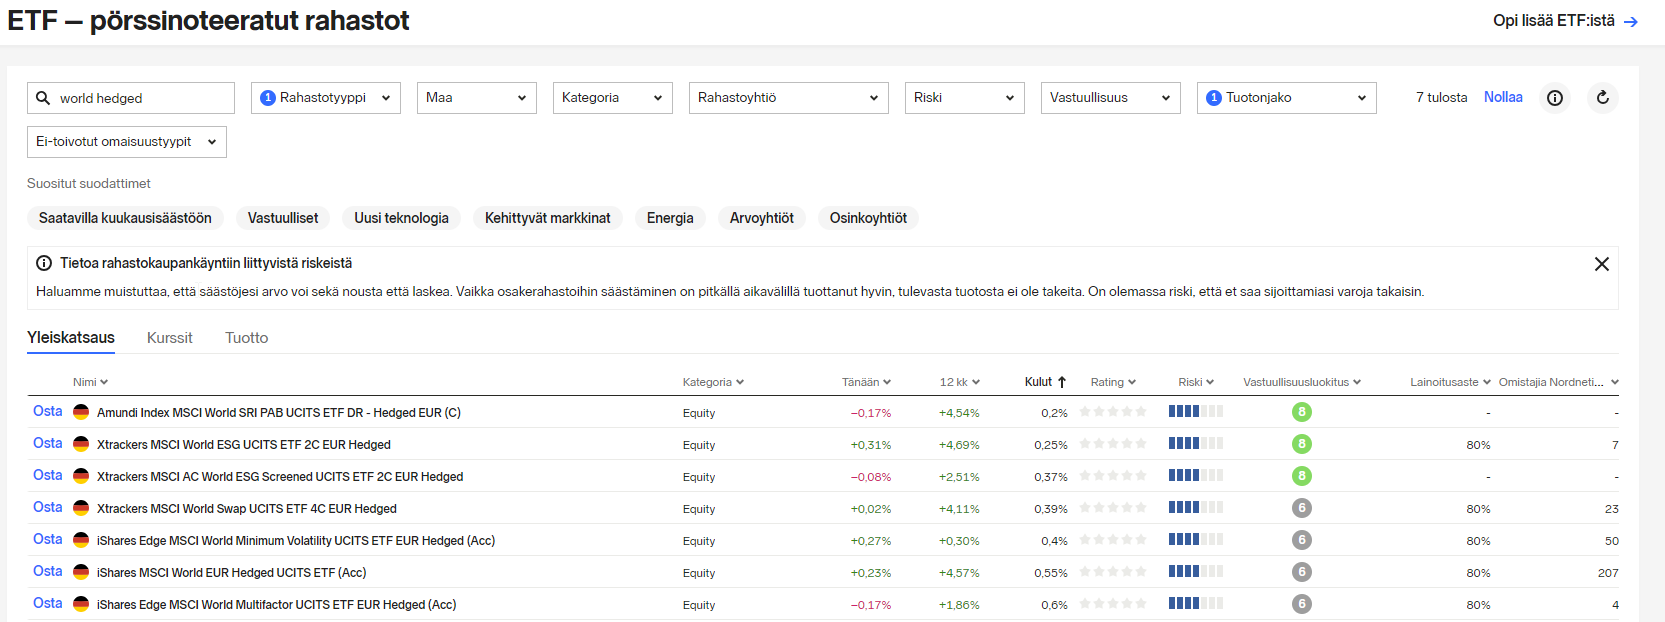Image resolution: width=1665 pixels, height=622 pixels.
Task: Switch to the Kurssit tab
Action: pyautogui.click(x=170, y=338)
